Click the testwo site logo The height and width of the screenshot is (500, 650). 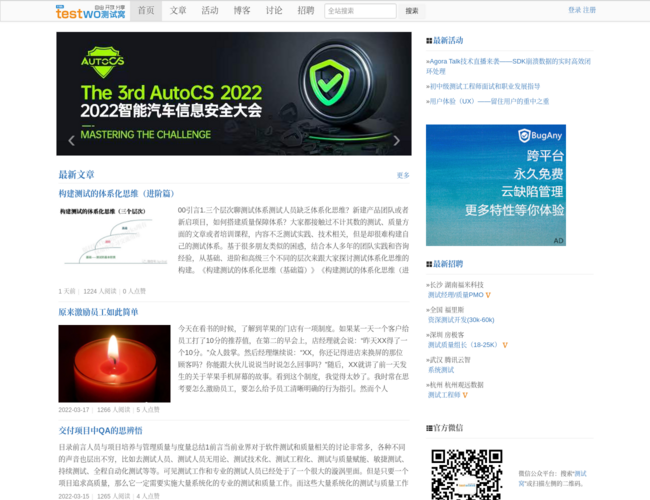[91, 11]
